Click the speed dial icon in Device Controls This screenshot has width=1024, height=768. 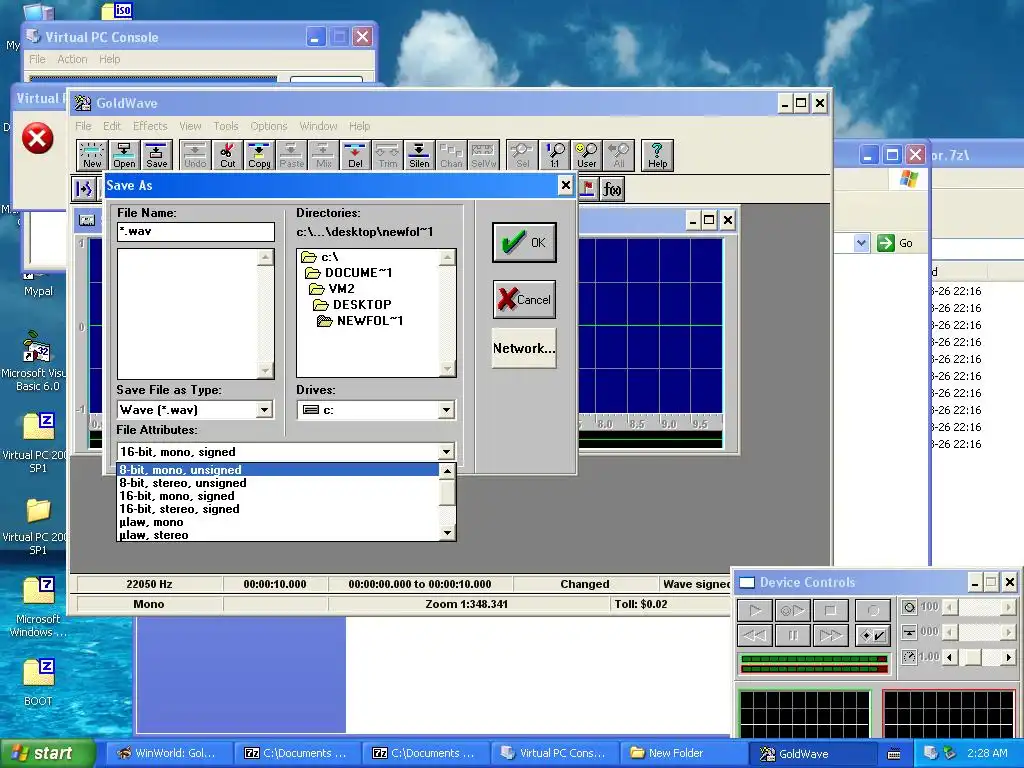click(909, 656)
